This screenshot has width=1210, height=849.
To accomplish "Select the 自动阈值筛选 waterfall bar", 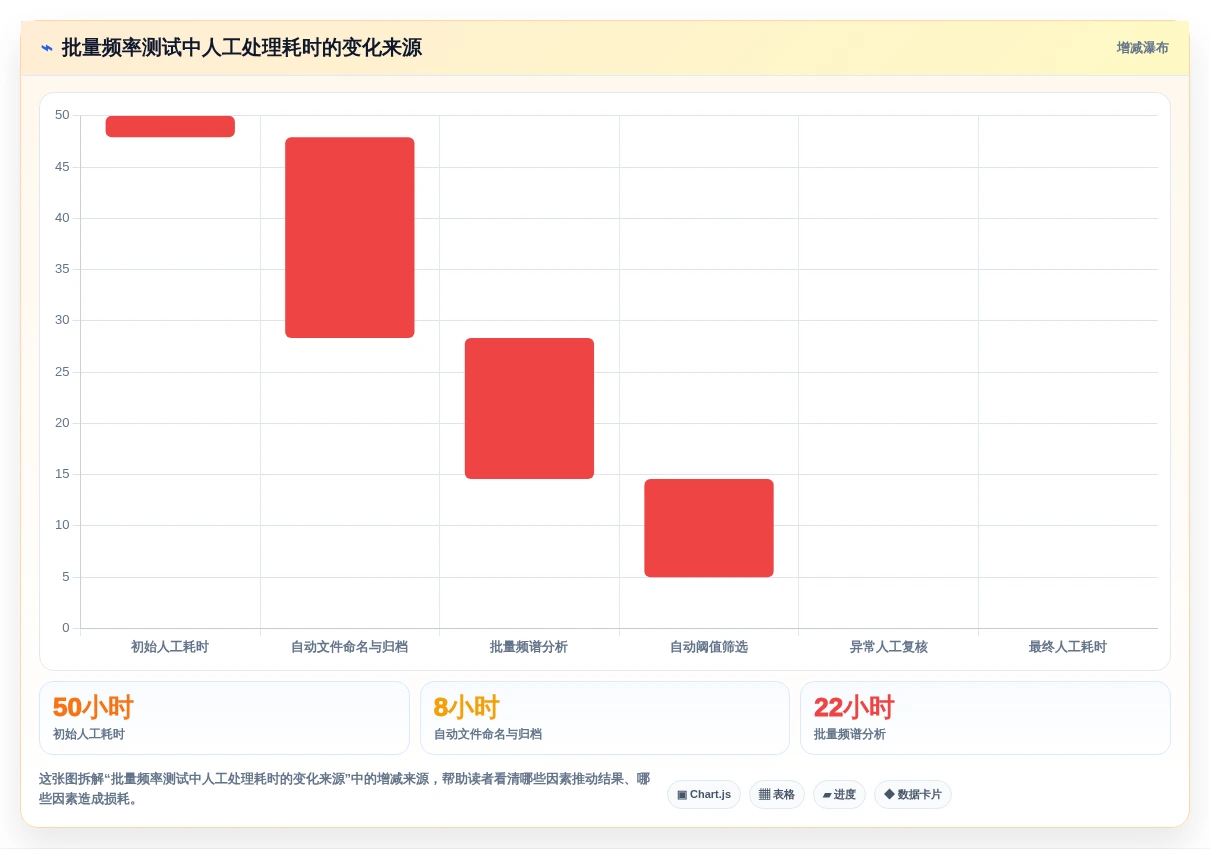I will pyautogui.click(x=709, y=528).
